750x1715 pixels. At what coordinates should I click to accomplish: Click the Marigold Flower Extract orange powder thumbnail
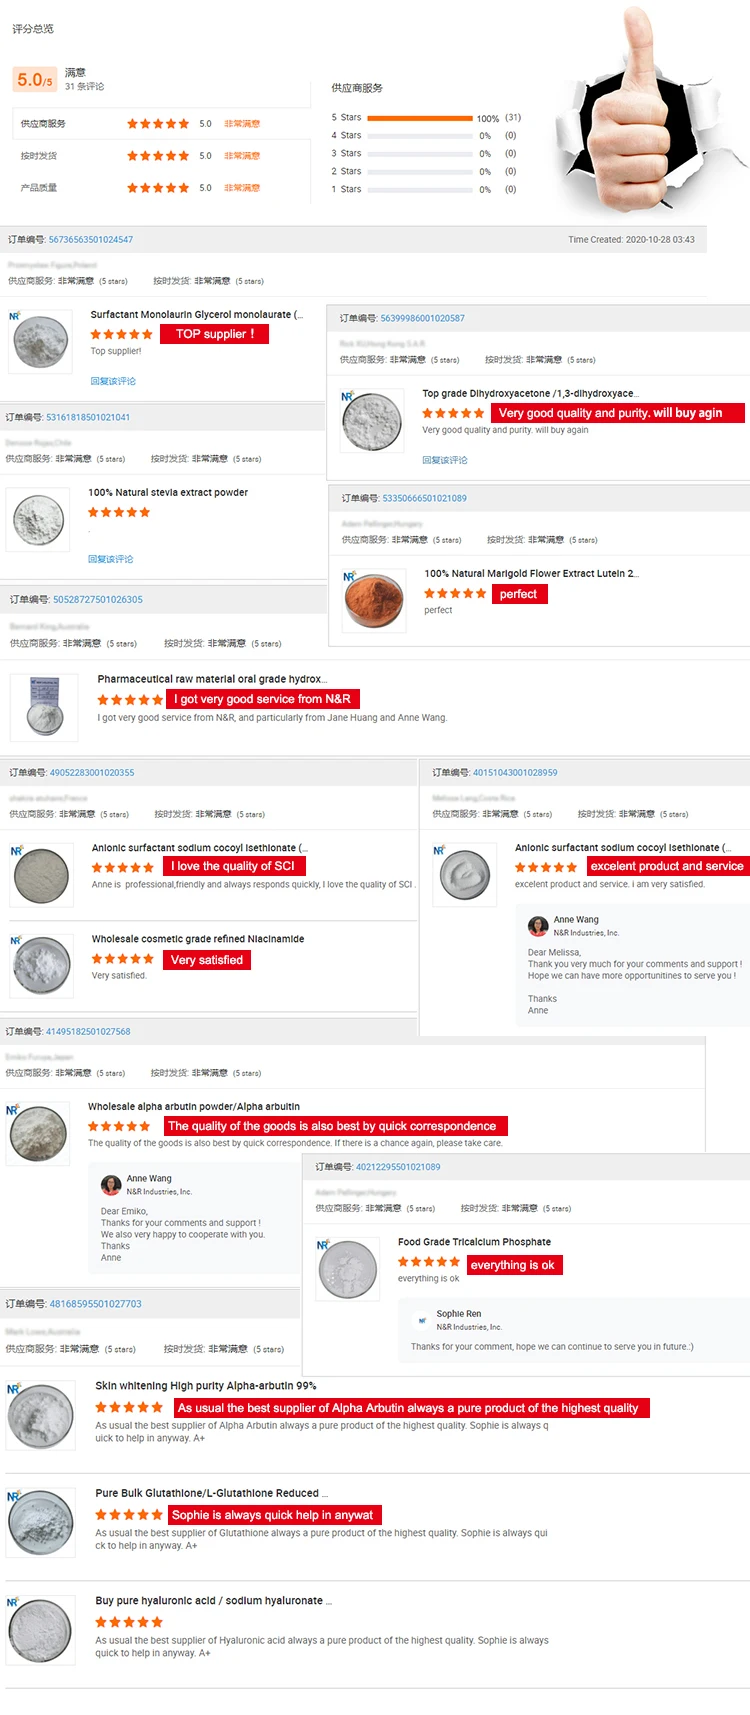click(374, 600)
